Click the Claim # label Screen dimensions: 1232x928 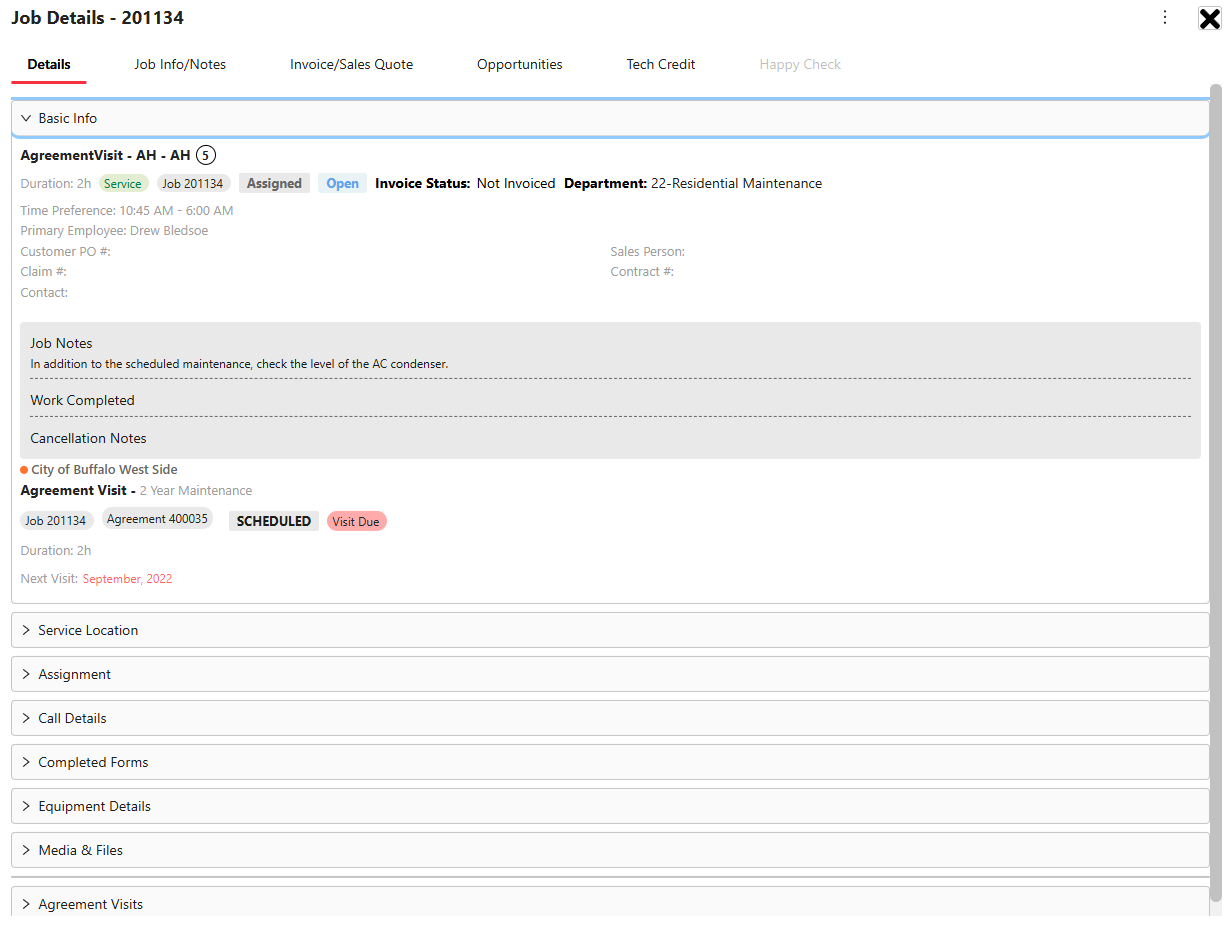coord(43,272)
